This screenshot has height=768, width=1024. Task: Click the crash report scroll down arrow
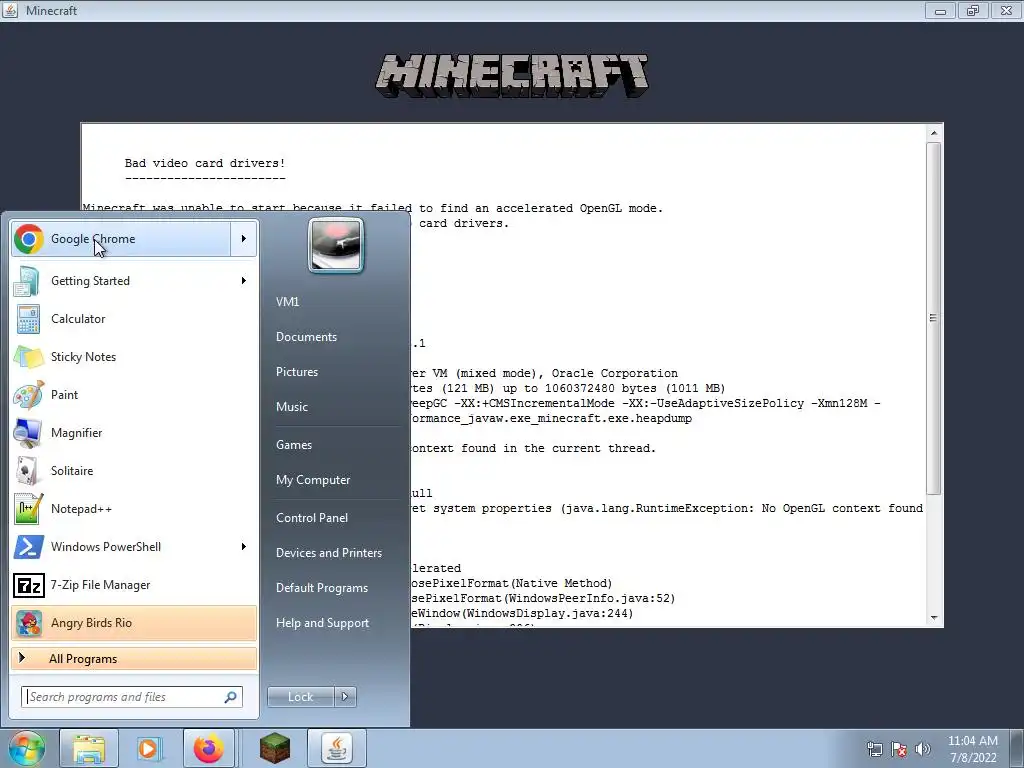(x=934, y=617)
